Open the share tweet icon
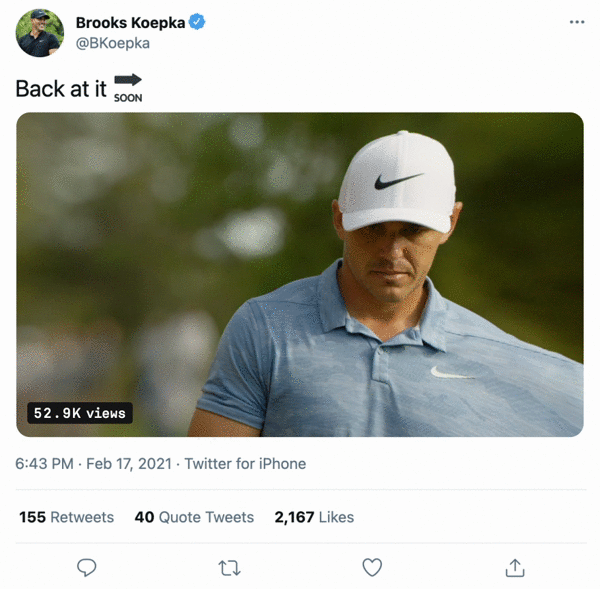600x589 pixels. (x=515, y=568)
